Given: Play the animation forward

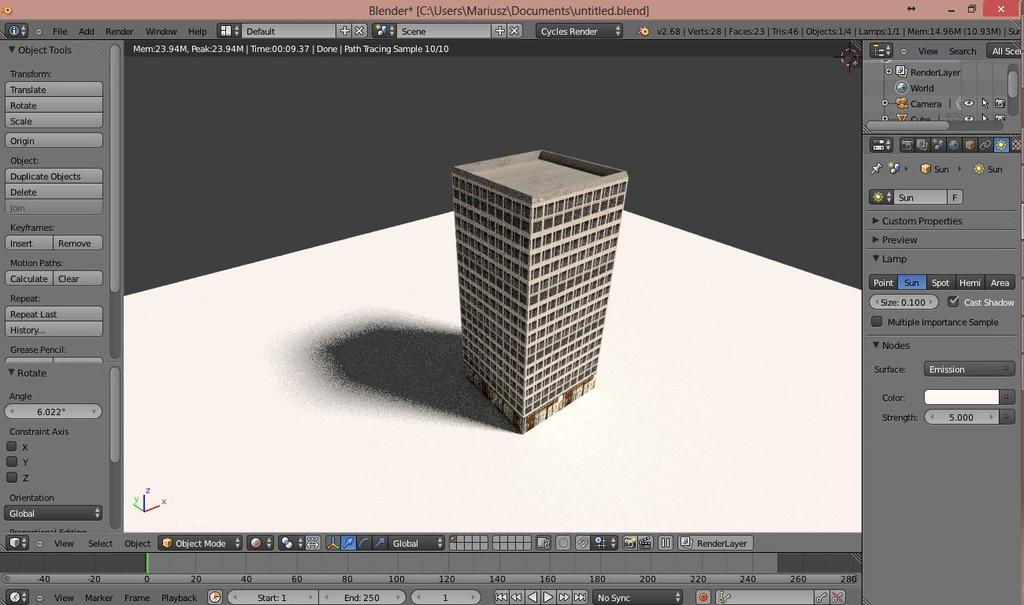Looking at the screenshot, I should point(548,597).
